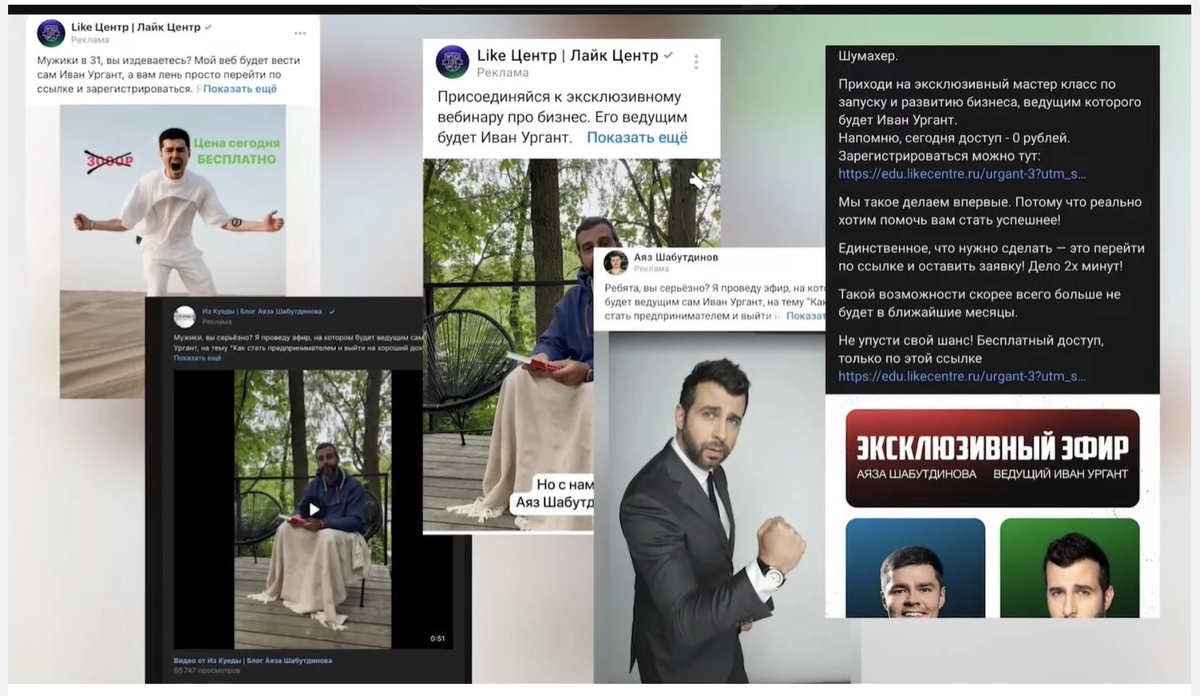Click 'Реклама' label in the middle Like Центр ad
This screenshot has width=1200, height=696.
pos(503,73)
